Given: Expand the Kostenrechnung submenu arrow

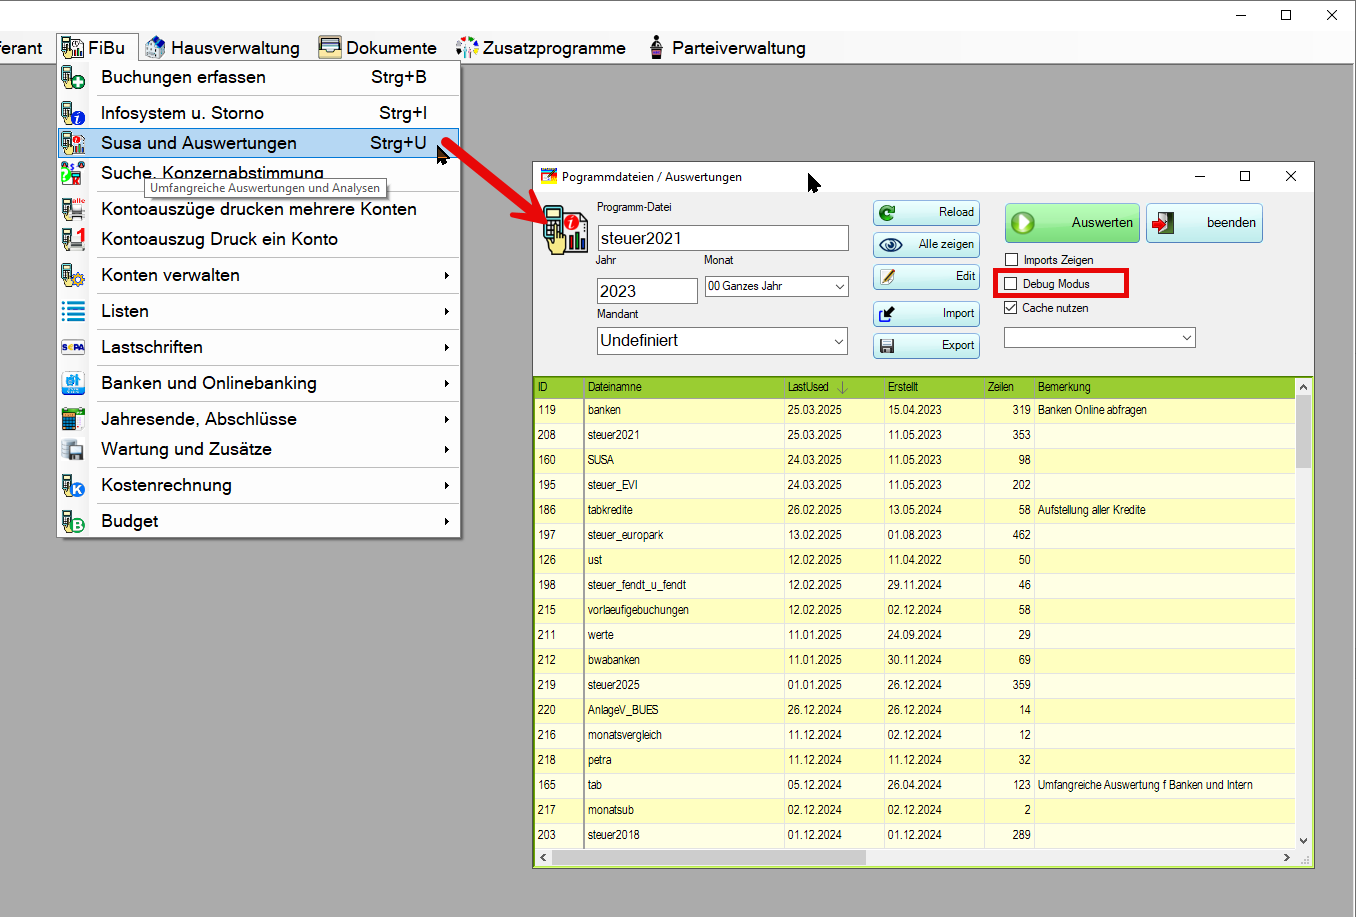Looking at the screenshot, I should tap(446, 485).
